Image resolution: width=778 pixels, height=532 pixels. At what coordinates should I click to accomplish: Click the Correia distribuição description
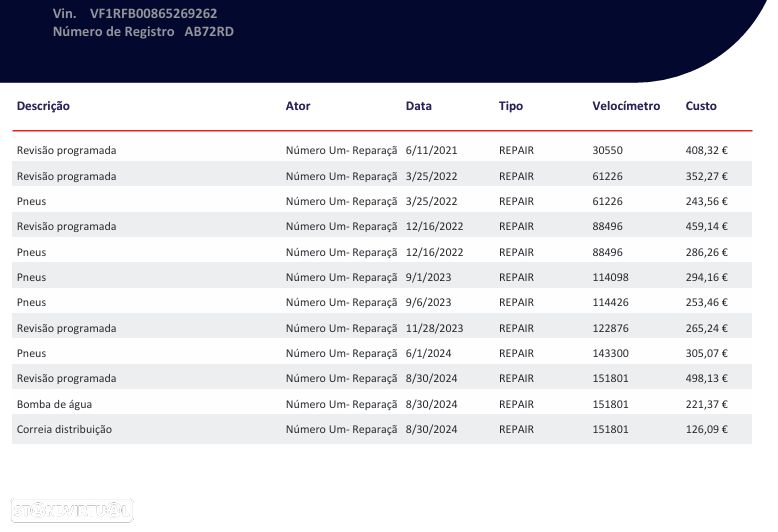[64, 429]
